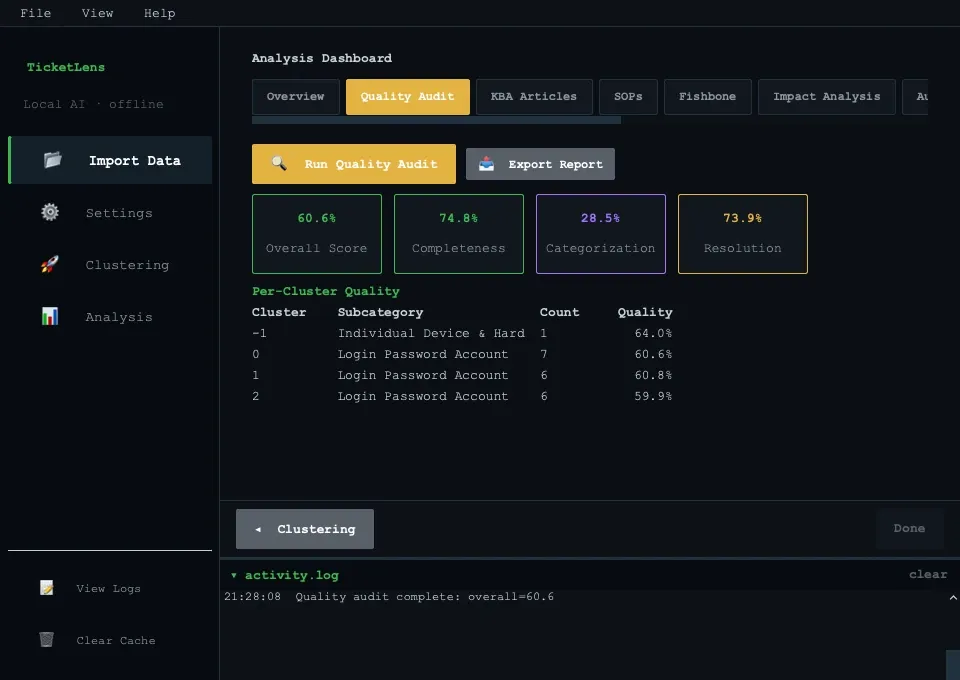This screenshot has width=960, height=680.
Task: Click the log scroll-up chevron
Action: point(953,597)
